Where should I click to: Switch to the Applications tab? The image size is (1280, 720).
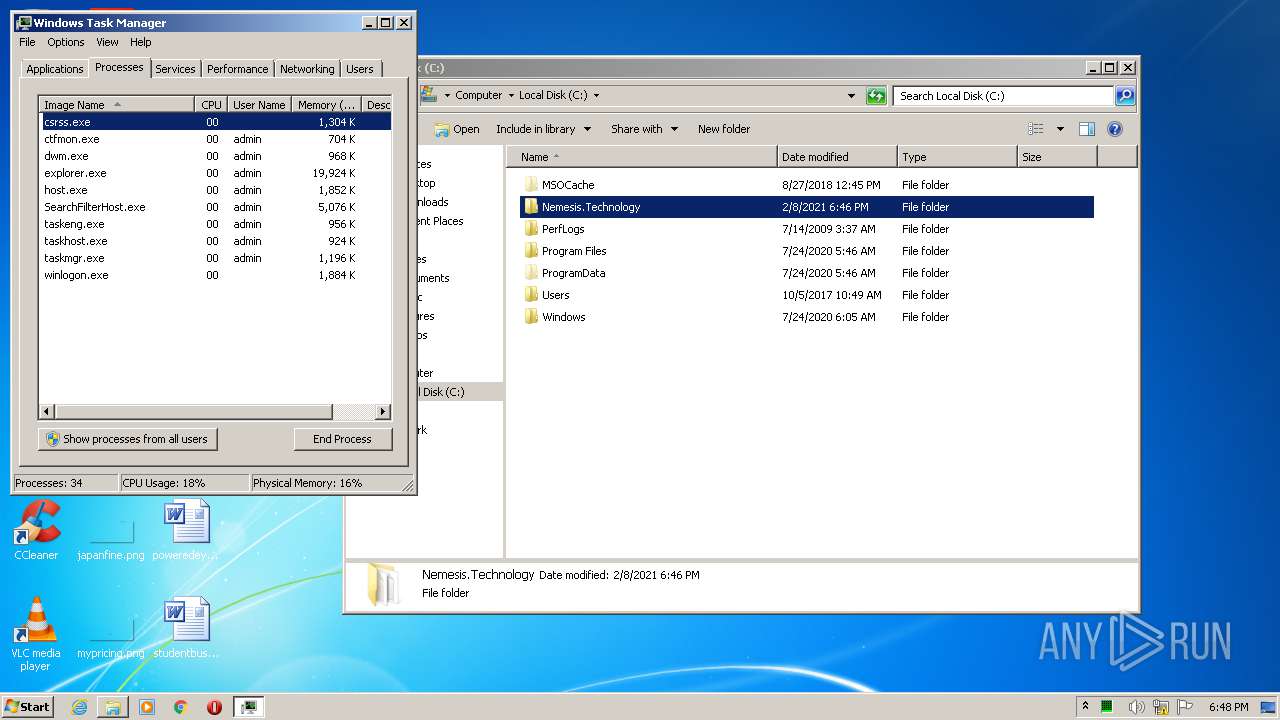54,69
